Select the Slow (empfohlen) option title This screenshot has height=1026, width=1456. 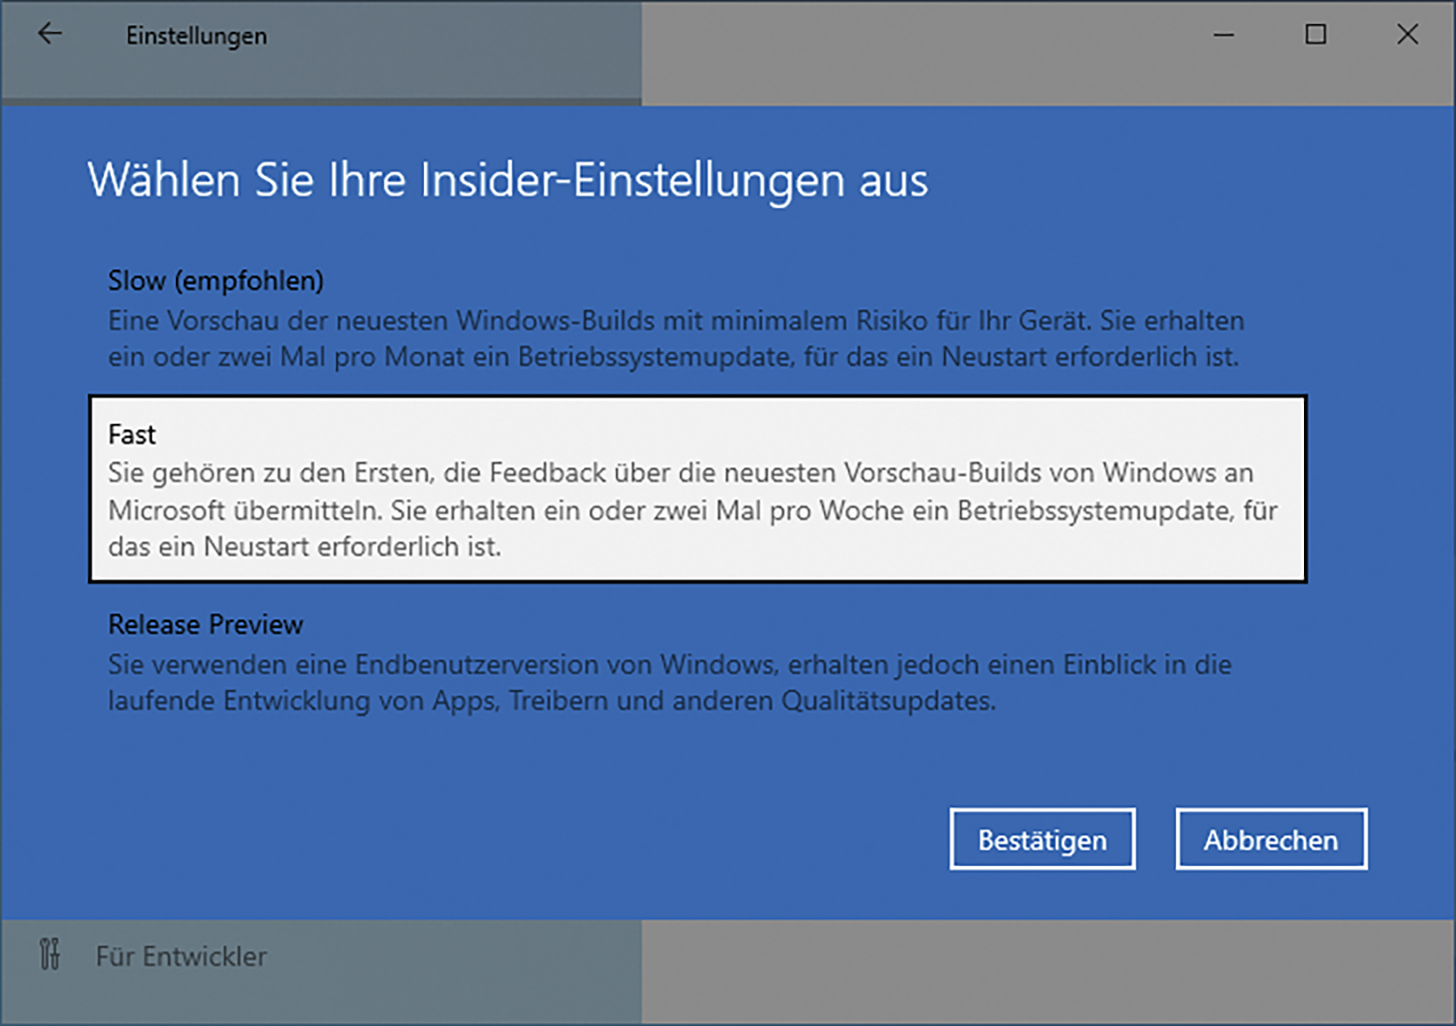tap(215, 281)
